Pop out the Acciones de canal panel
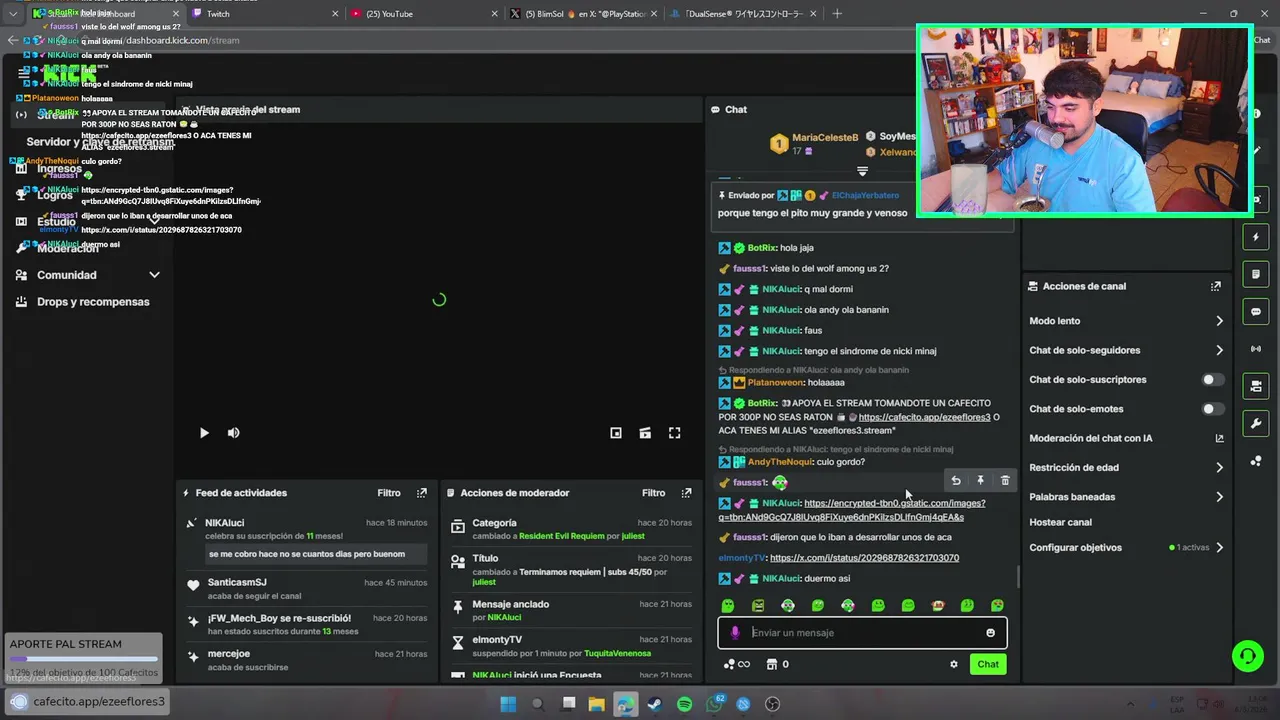 coord(1216,286)
